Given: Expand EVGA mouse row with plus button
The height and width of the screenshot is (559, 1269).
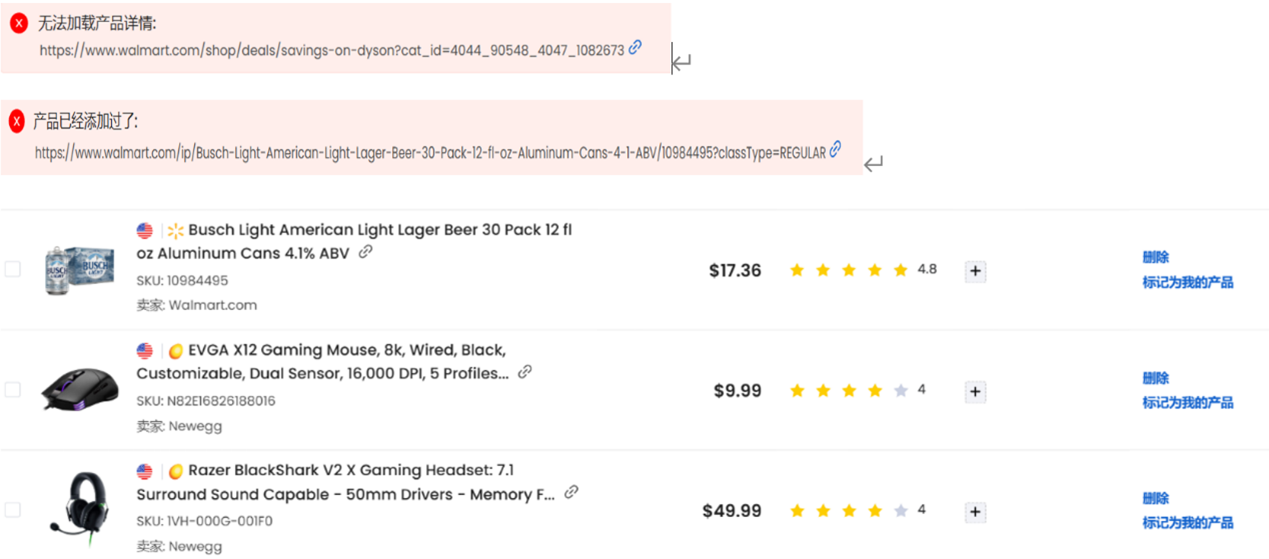Looking at the screenshot, I should click(x=976, y=392).
